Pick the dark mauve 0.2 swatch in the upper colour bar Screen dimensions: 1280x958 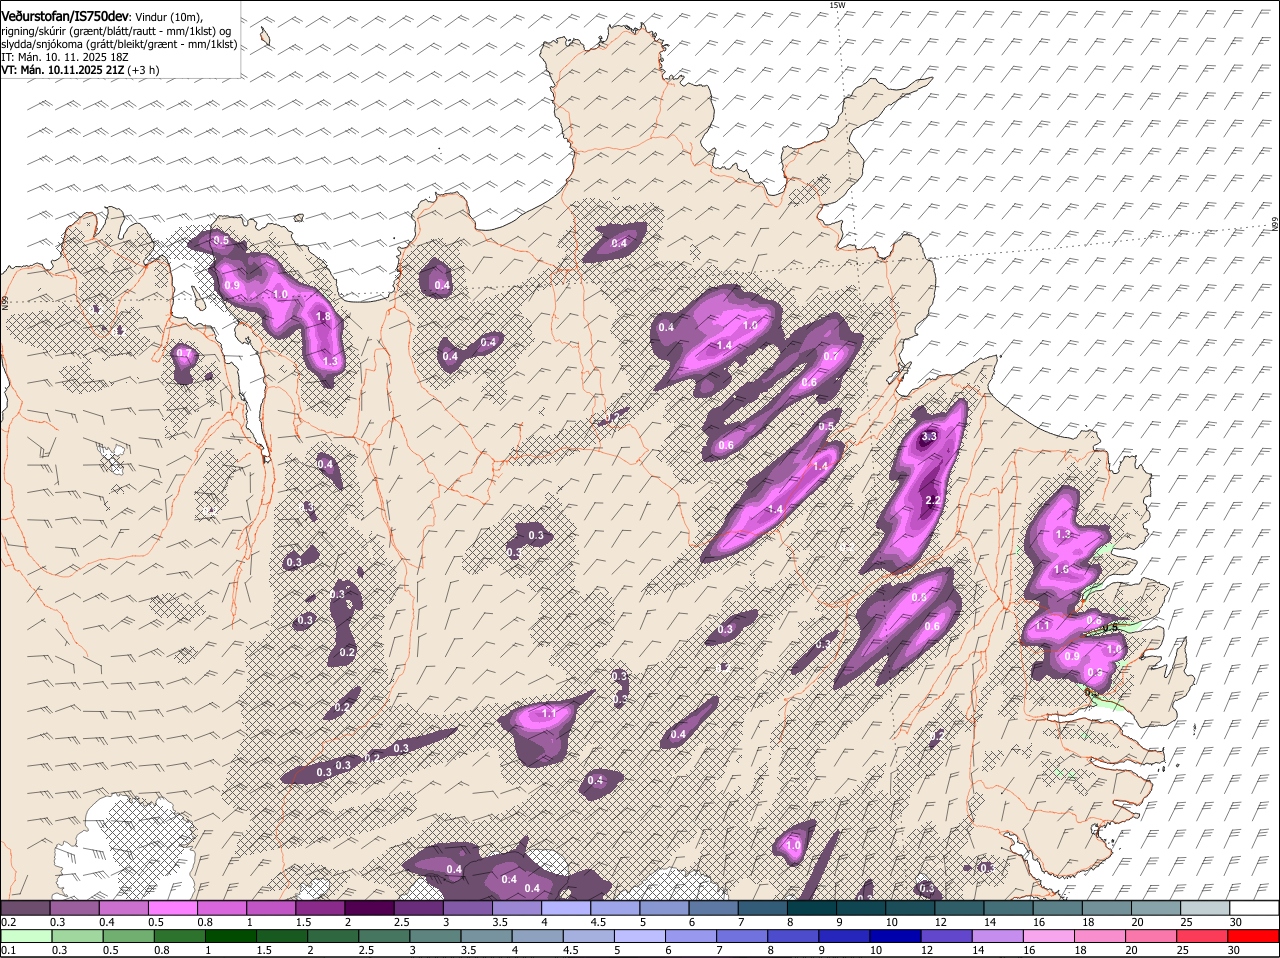pyautogui.click(x=25, y=908)
